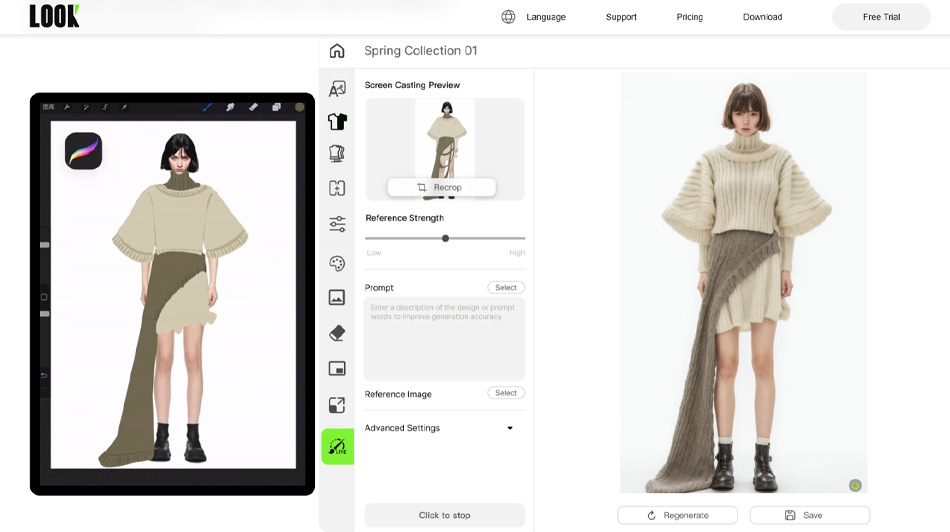Click the Regenerate button
Screen dimensions: 950x532
click(677, 515)
